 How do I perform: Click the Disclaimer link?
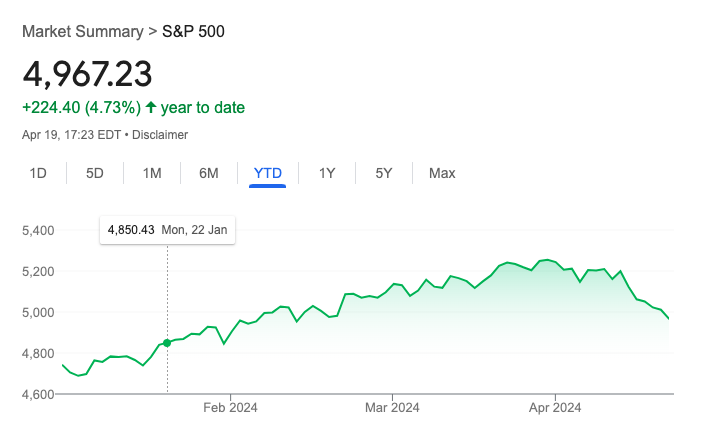pyautogui.click(x=160, y=135)
